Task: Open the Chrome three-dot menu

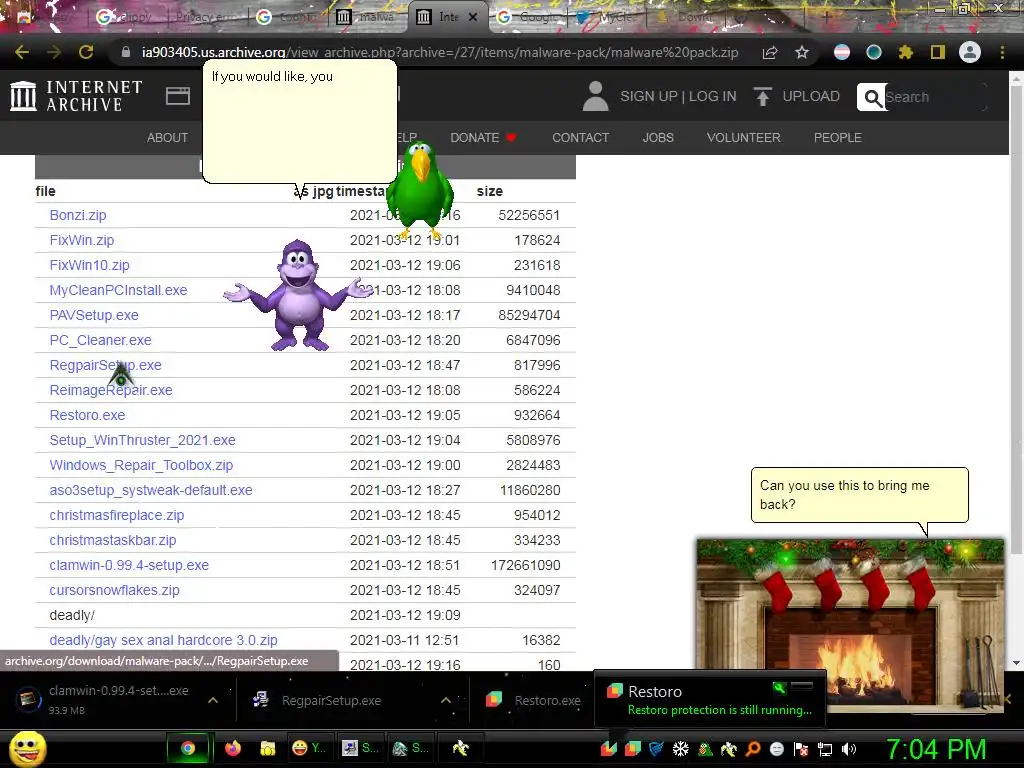Action: pos(1002,52)
